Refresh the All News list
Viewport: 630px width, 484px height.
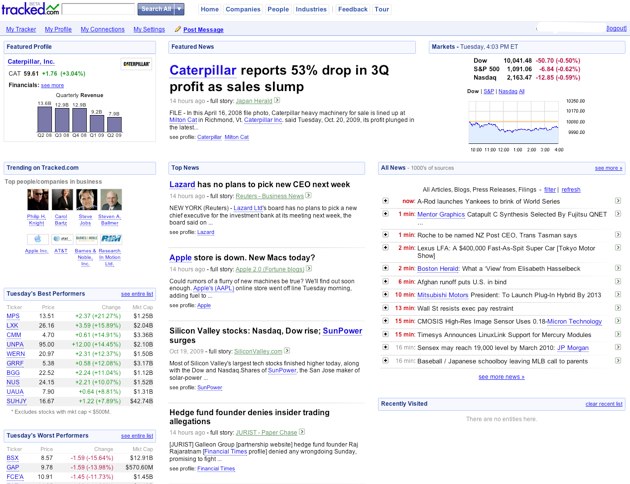click(571, 190)
